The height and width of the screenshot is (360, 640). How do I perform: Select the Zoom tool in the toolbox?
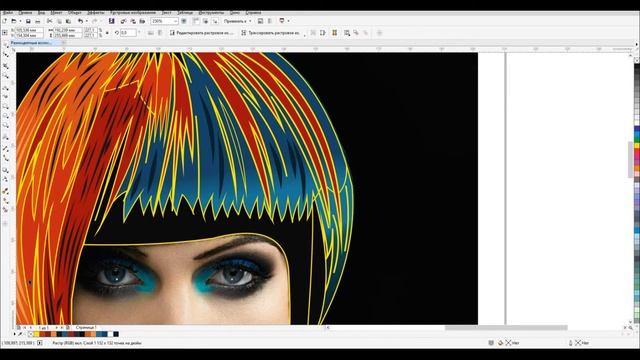pos(6,76)
